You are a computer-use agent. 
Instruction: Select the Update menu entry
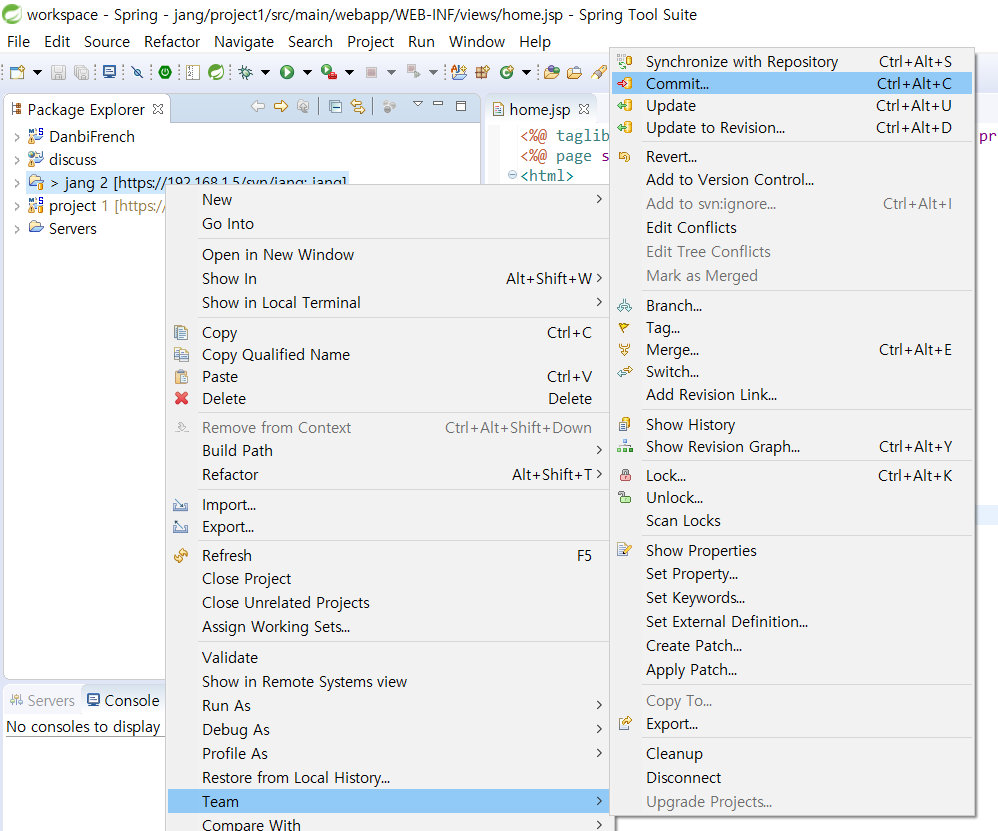[x=792, y=106]
